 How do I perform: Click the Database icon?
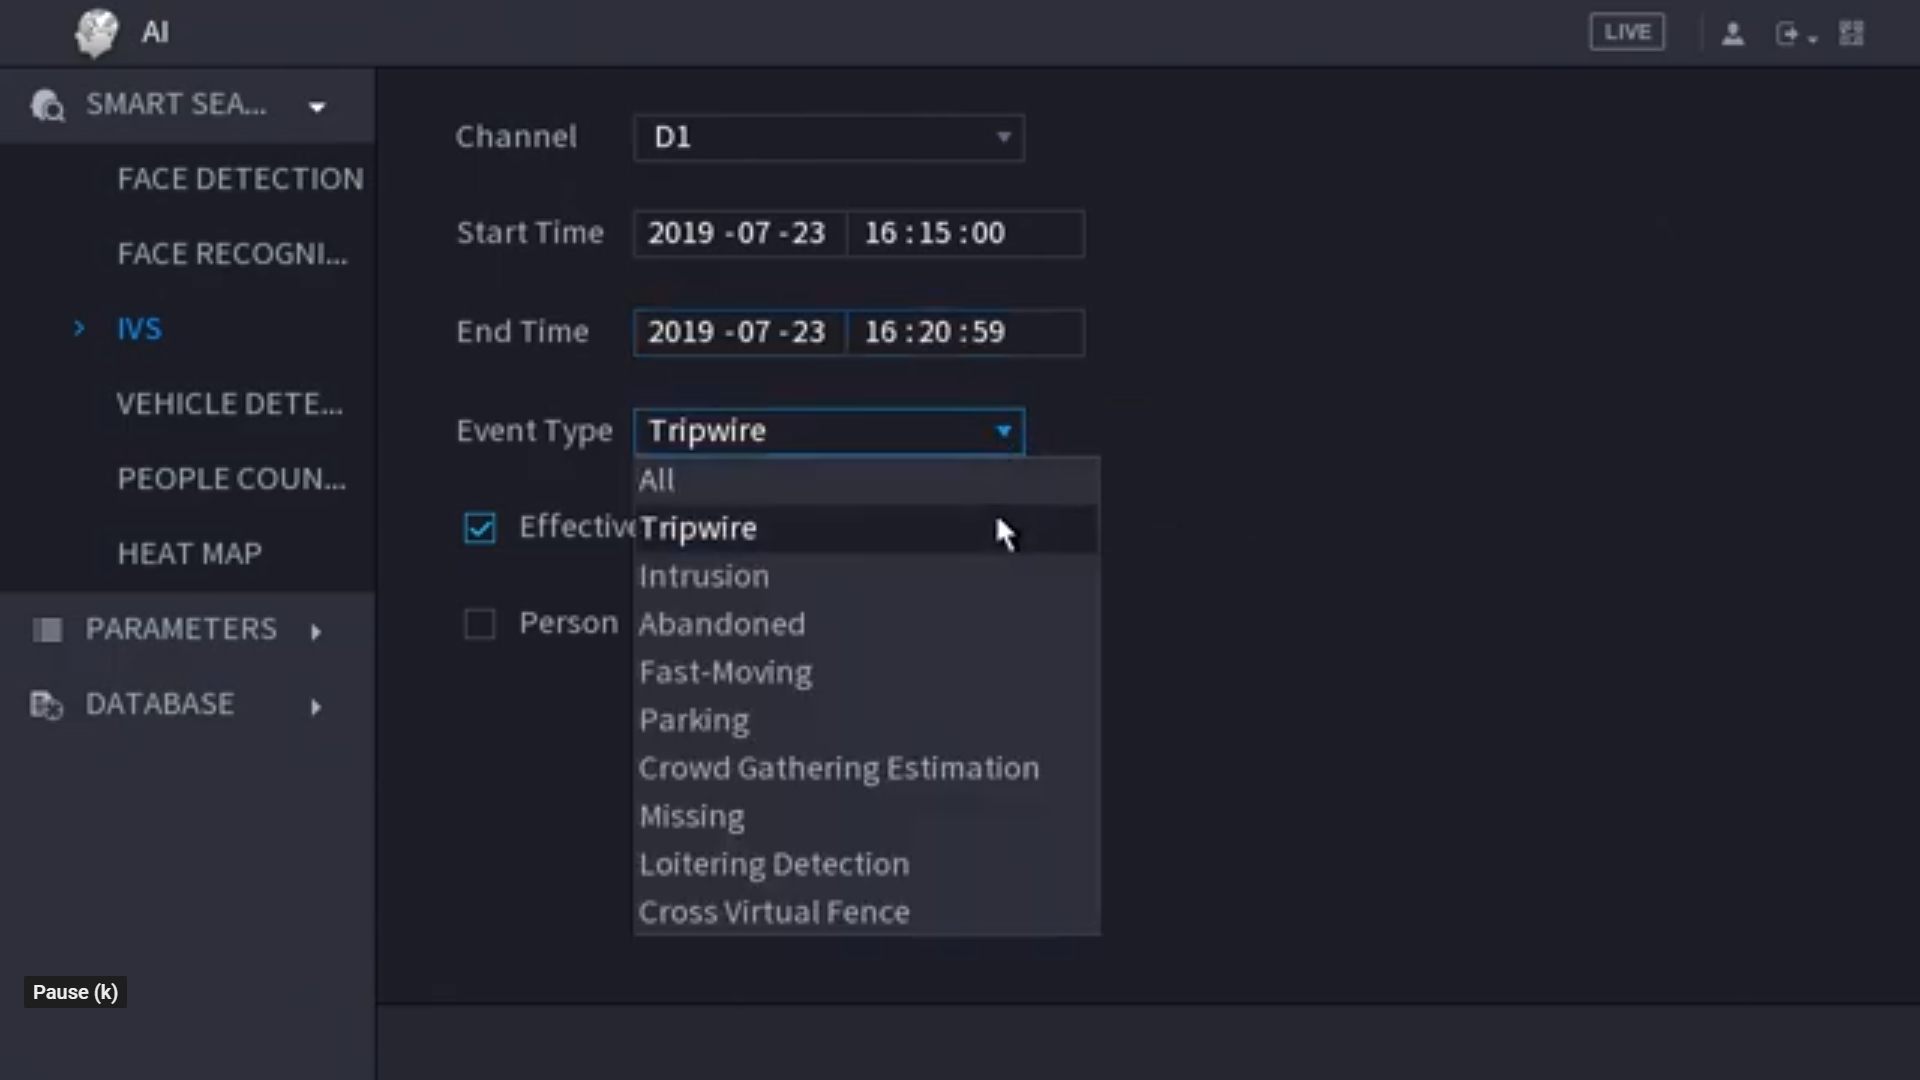(46, 705)
